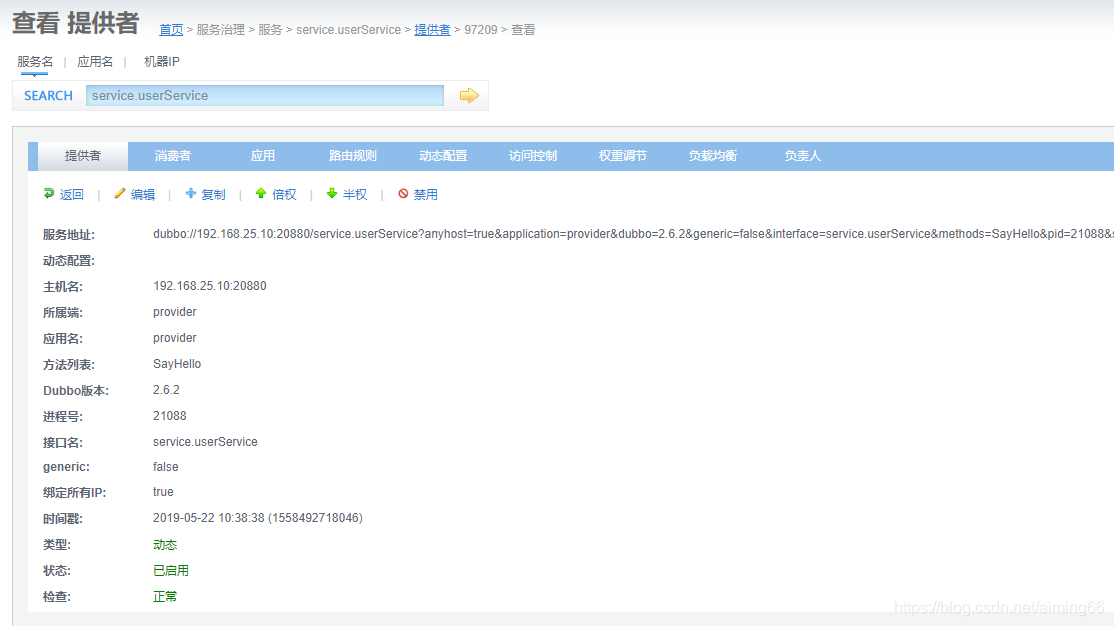The width and height of the screenshot is (1114, 626).
Task: Switch to the 应用 tab
Action: click(262, 156)
